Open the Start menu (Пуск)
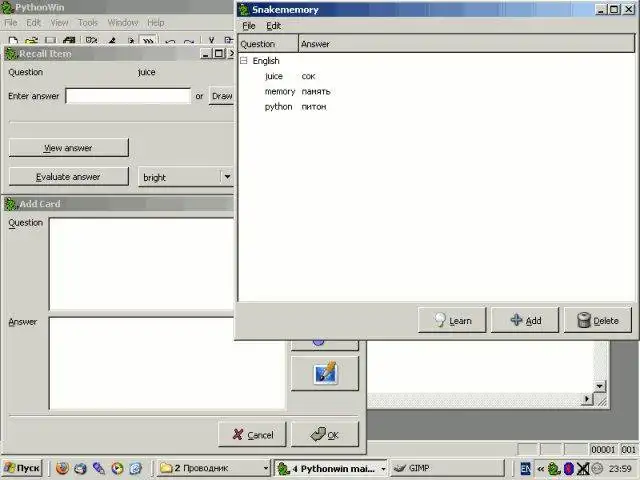Screen dimensions: 640x480 (22, 468)
